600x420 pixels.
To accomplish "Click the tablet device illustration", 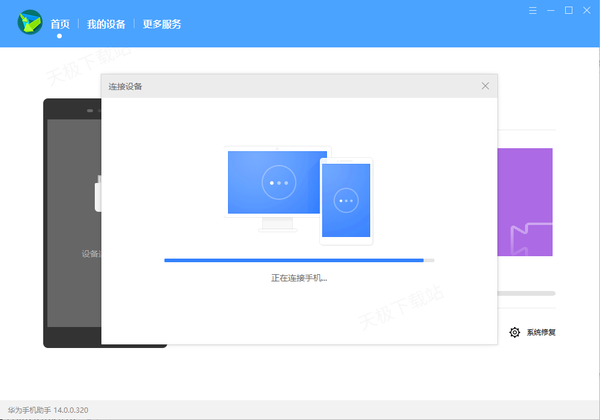I will point(346,201).
